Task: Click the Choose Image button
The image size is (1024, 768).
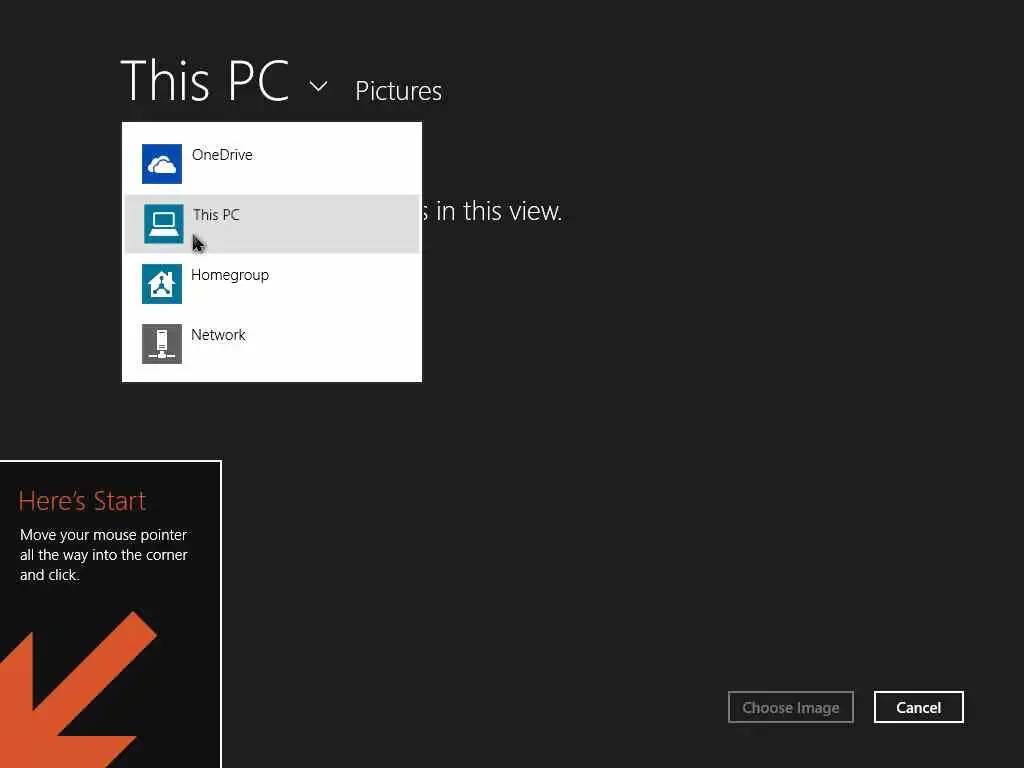Action: (x=791, y=707)
